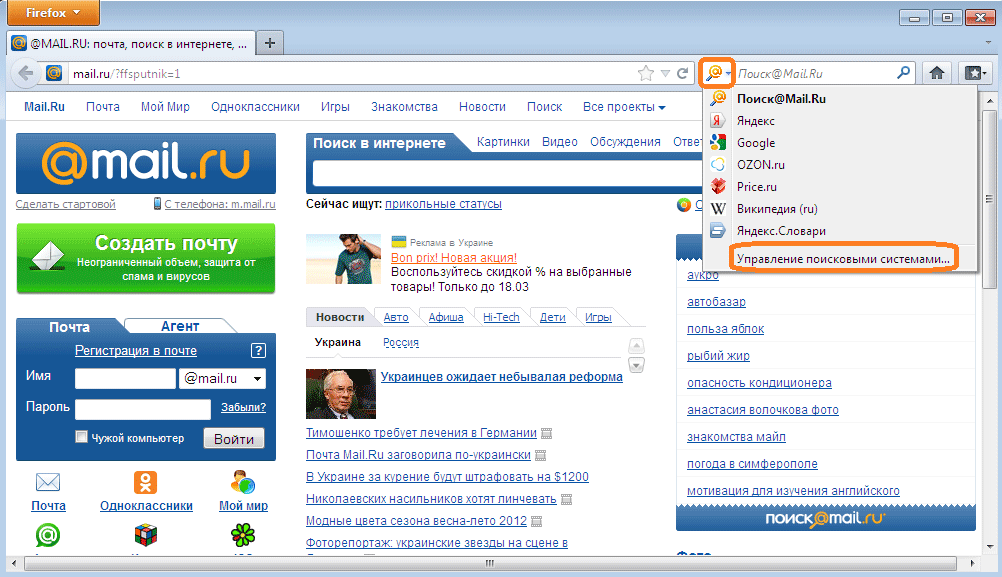Open the list all tabs arrow
This screenshot has height=577, width=1002.
click(x=989, y=43)
